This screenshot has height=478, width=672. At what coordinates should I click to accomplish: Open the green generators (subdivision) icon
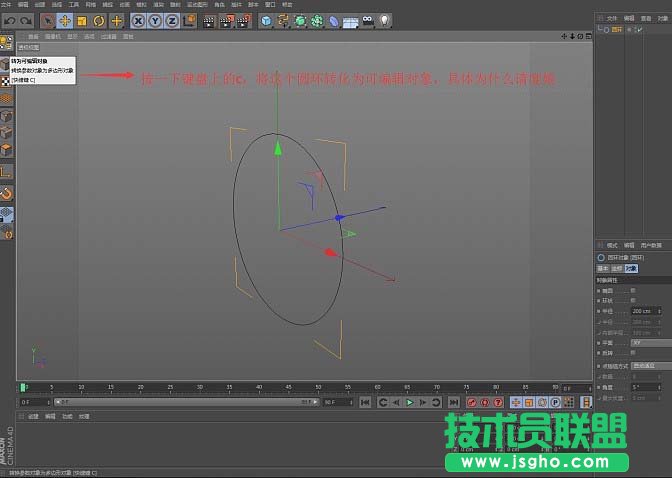(300, 21)
